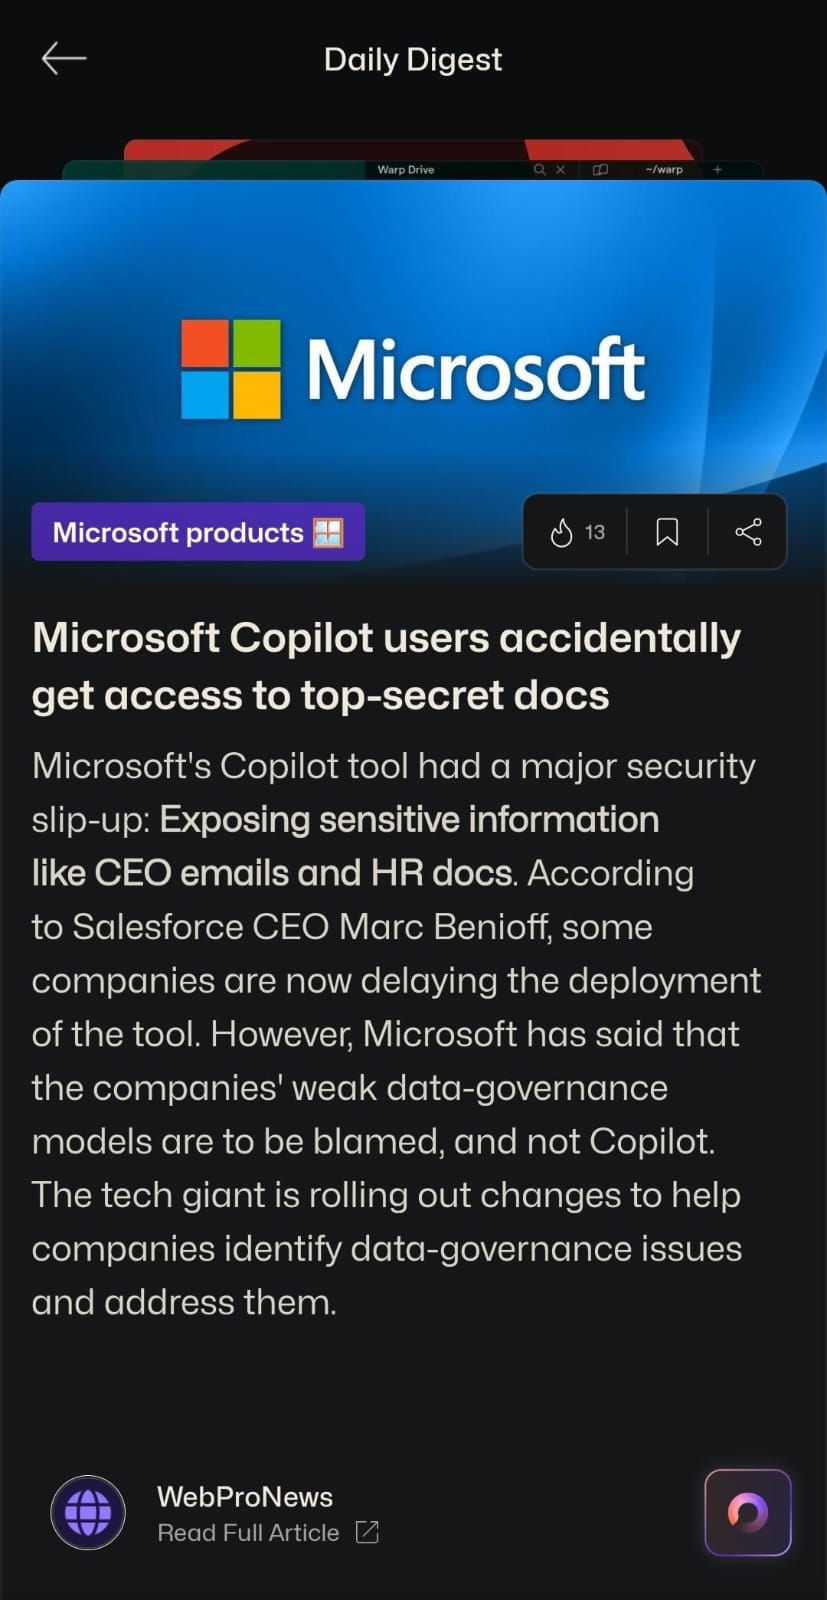Select the red card peeking at top
827x1600 pixels.
click(x=413, y=149)
